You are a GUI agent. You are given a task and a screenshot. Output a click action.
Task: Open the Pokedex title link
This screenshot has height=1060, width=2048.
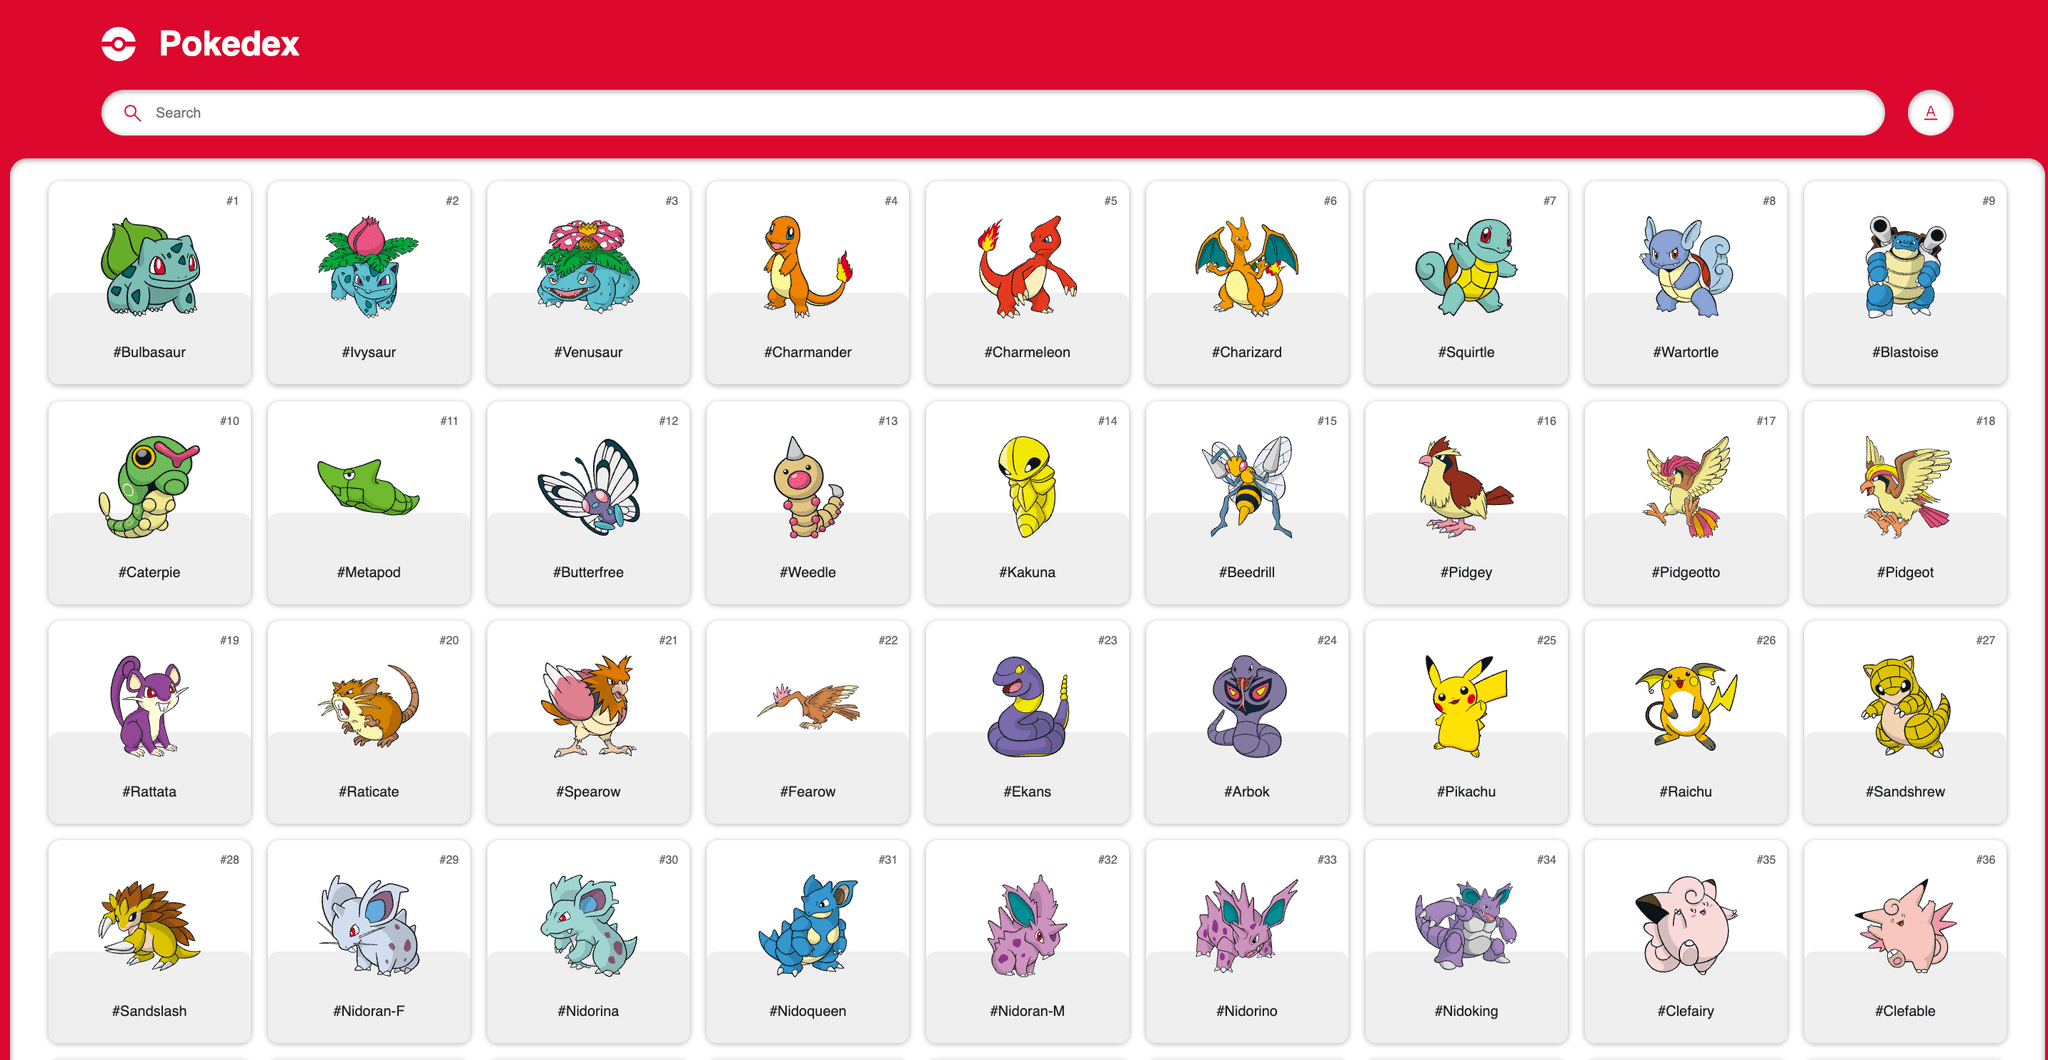point(229,44)
